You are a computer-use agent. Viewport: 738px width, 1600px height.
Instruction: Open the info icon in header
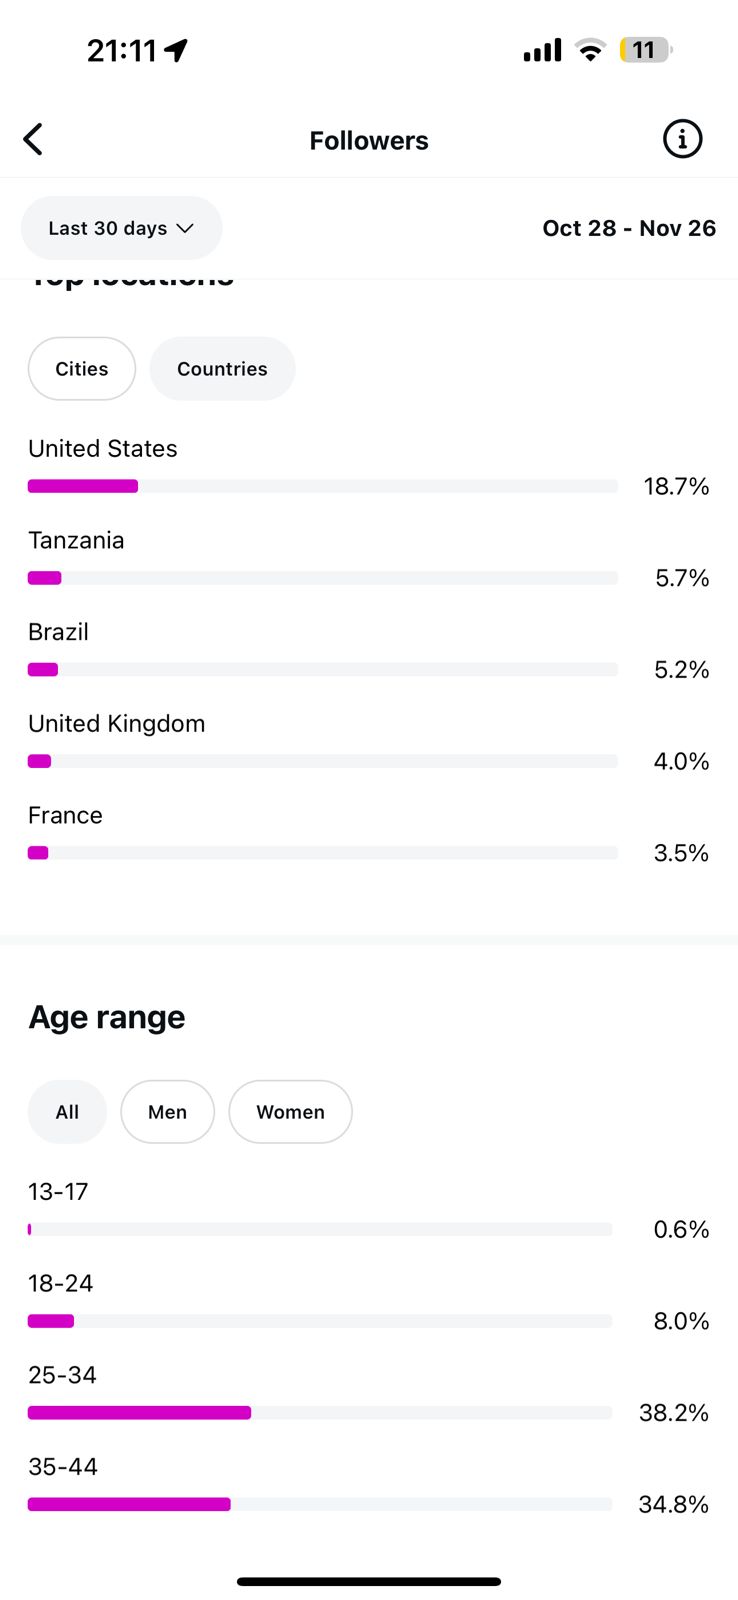pyautogui.click(x=682, y=140)
